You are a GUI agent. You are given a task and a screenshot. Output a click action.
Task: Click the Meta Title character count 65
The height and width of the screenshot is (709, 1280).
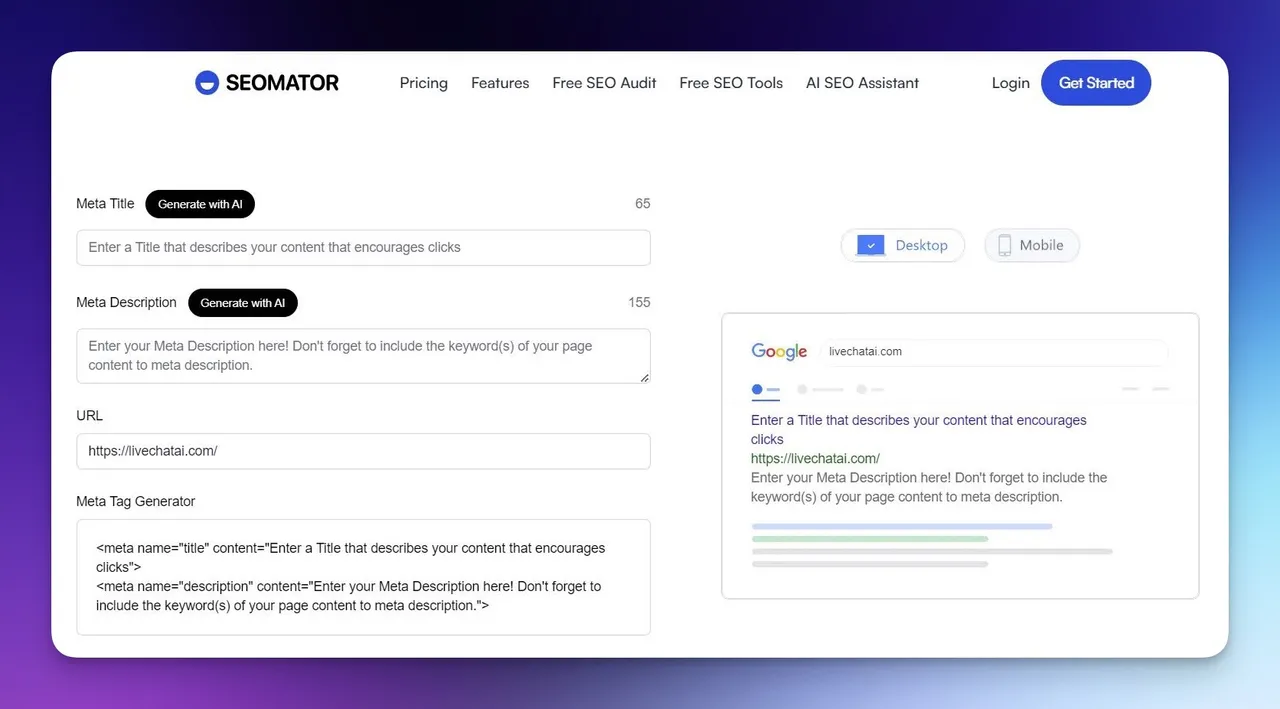click(x=642, y=204)
